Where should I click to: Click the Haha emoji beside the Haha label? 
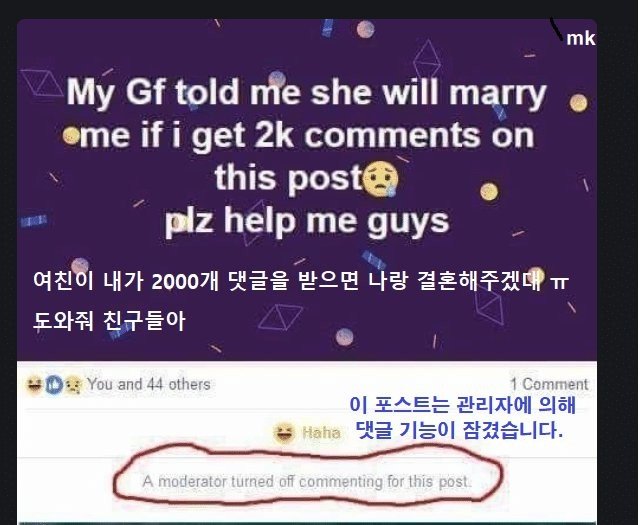click(284, 434)
